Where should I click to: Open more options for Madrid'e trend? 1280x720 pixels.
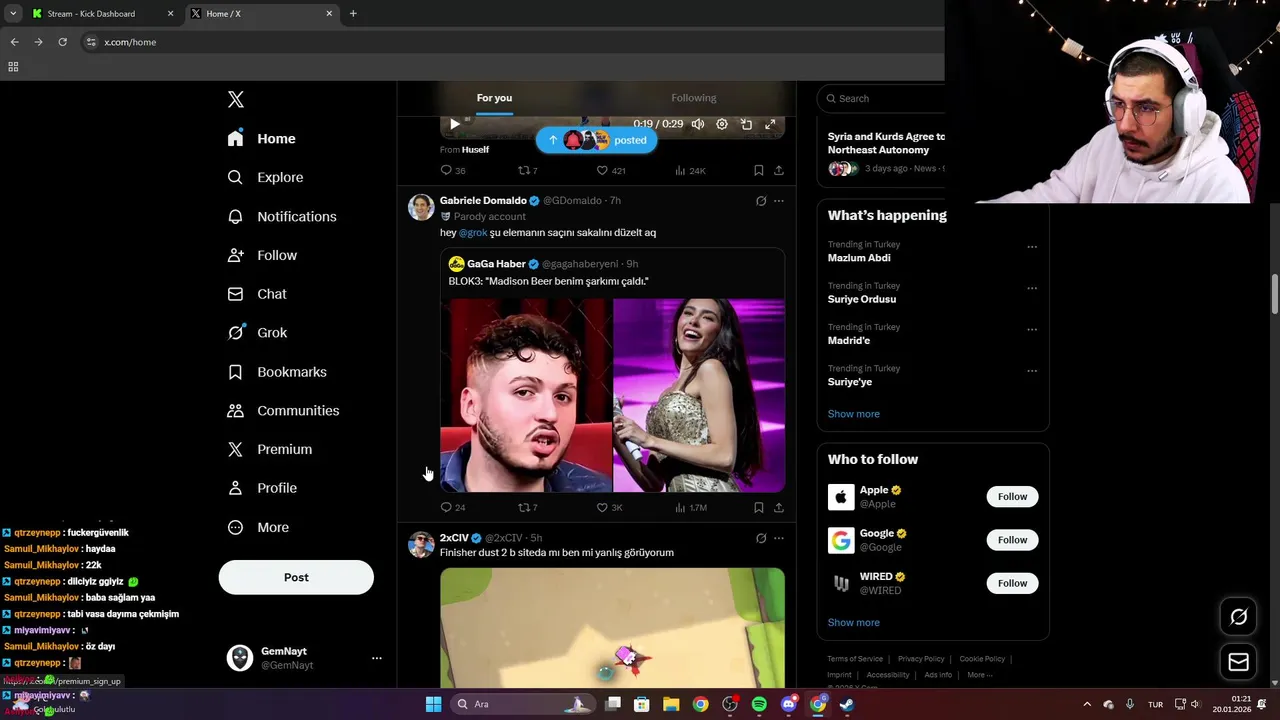[x=1032, y=329]
